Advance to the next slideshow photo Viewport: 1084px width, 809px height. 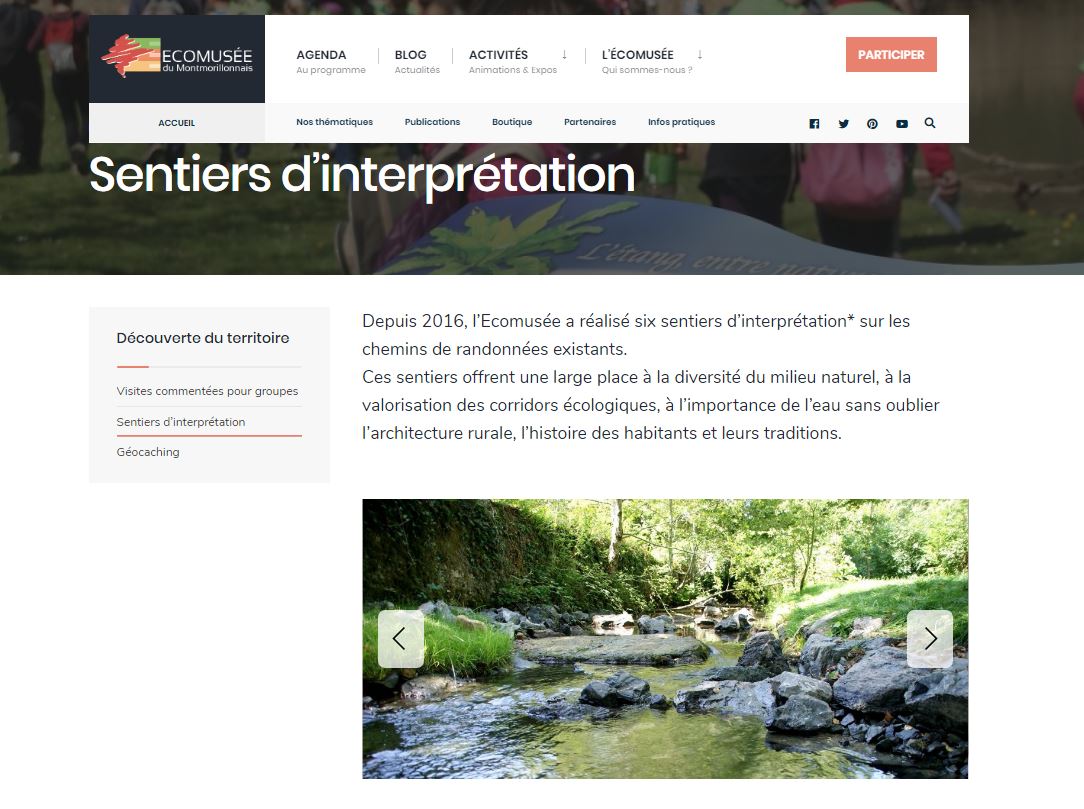click(930, 638)
